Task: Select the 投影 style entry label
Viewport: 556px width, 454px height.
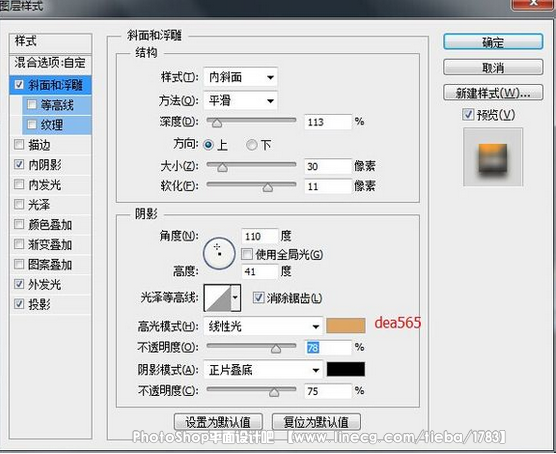Action: pyautogui.click(x=39, y=304)
